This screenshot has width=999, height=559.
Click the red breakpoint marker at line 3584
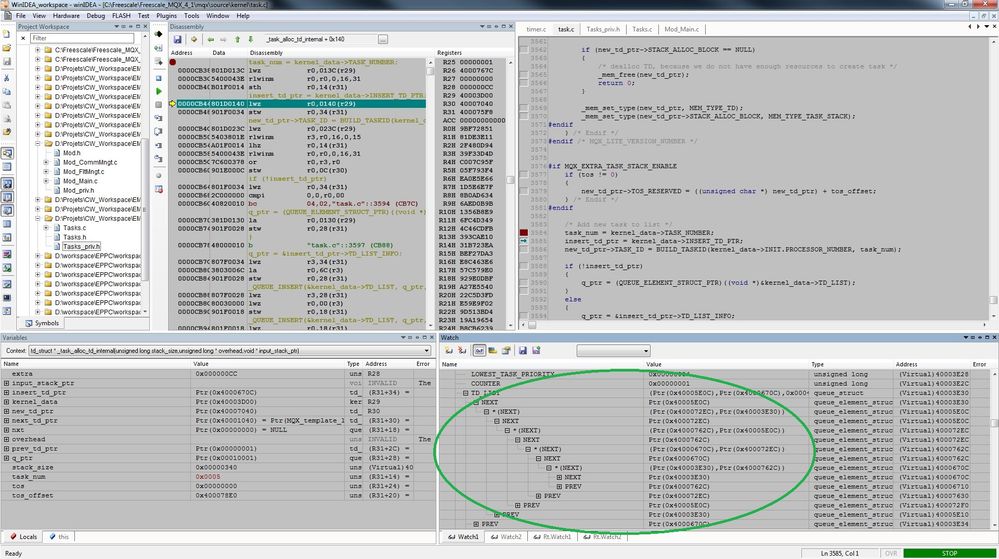pos(524,233)
